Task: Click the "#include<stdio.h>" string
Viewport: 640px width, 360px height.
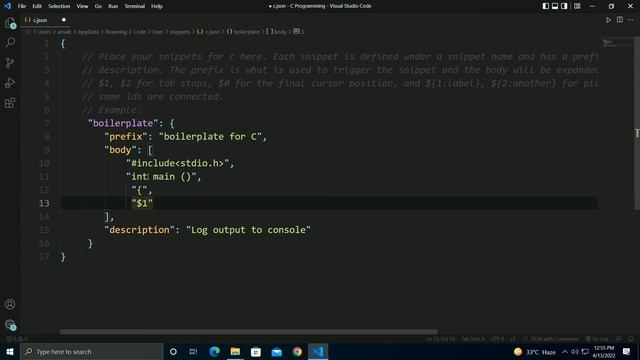Action: 178,163
